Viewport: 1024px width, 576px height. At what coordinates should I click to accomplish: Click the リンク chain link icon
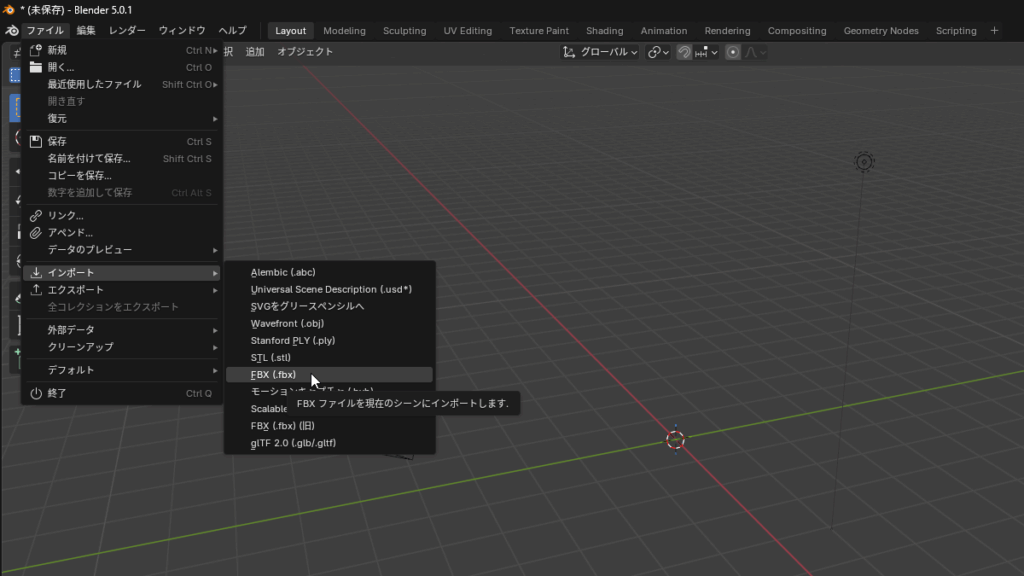(36, 216)
